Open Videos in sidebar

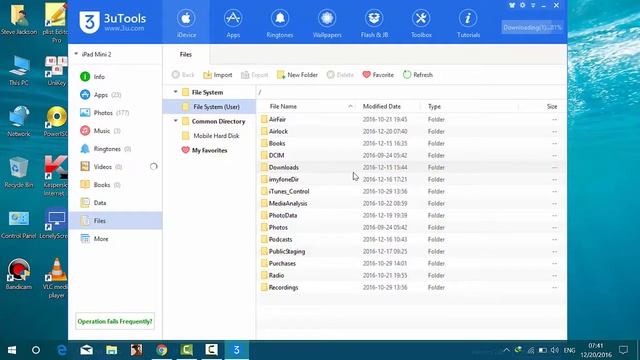point(115,167)
